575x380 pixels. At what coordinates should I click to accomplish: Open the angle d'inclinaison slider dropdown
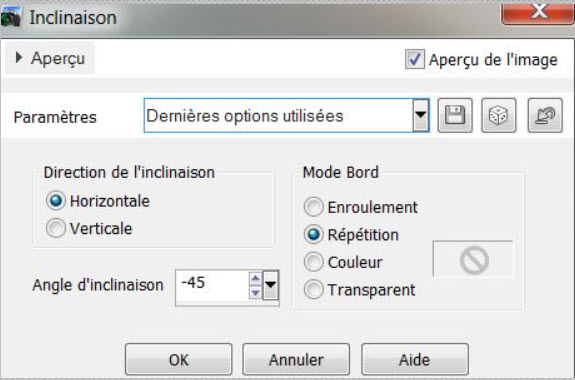pyautogui.click(x=271, y=285)
